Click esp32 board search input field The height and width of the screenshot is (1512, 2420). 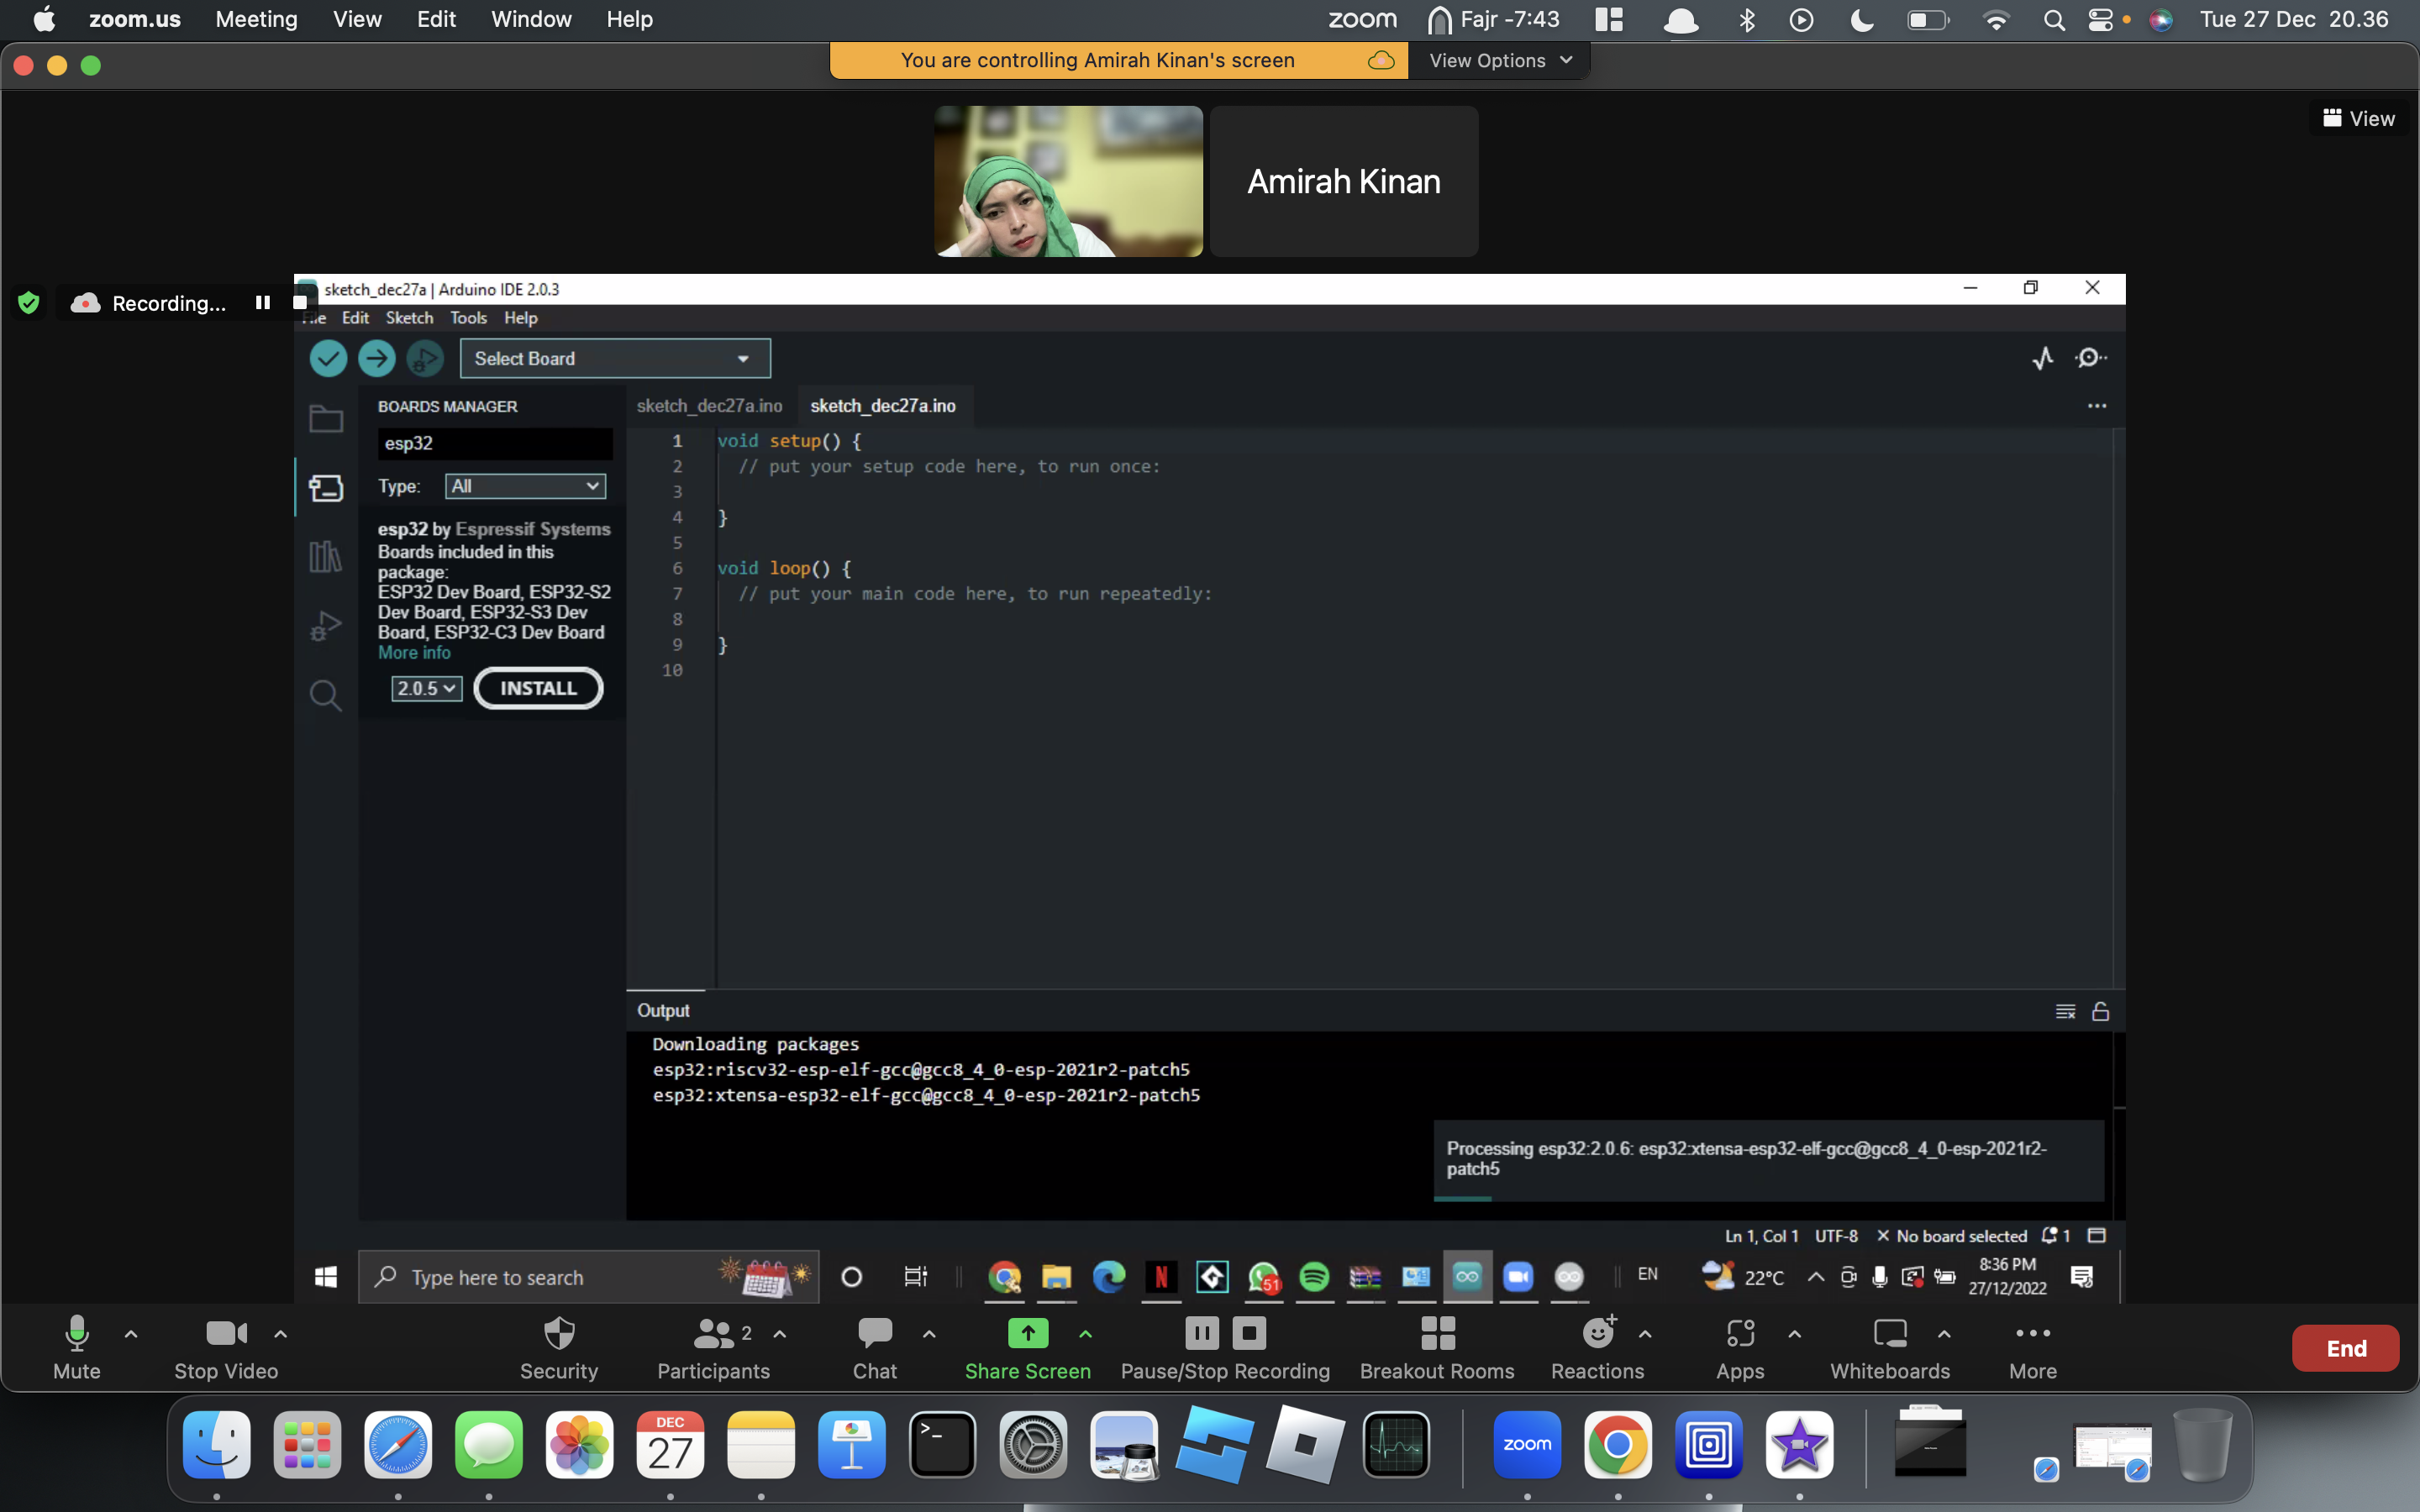(493, 443)
